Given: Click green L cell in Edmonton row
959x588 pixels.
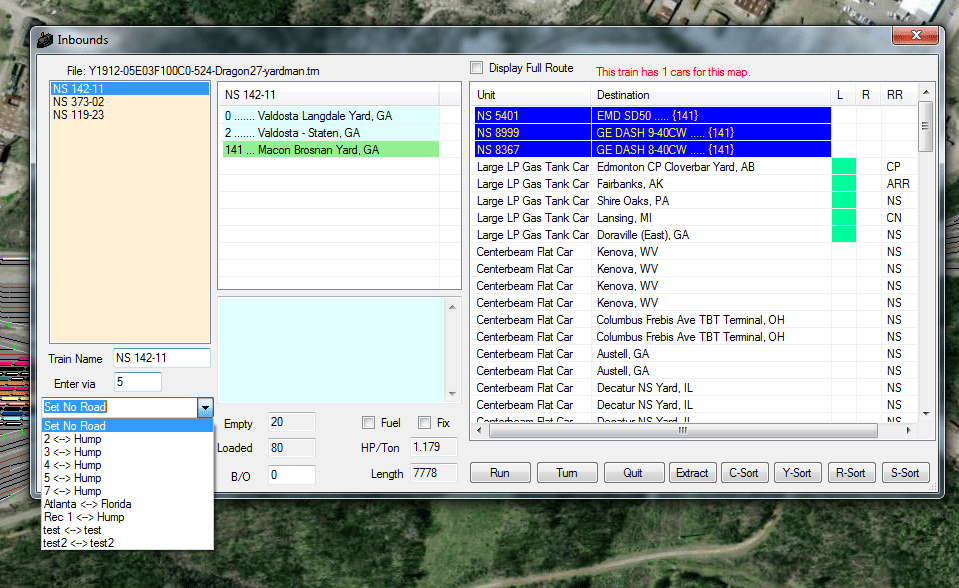Looking at the screenshot, I should (x=843, y=167).
